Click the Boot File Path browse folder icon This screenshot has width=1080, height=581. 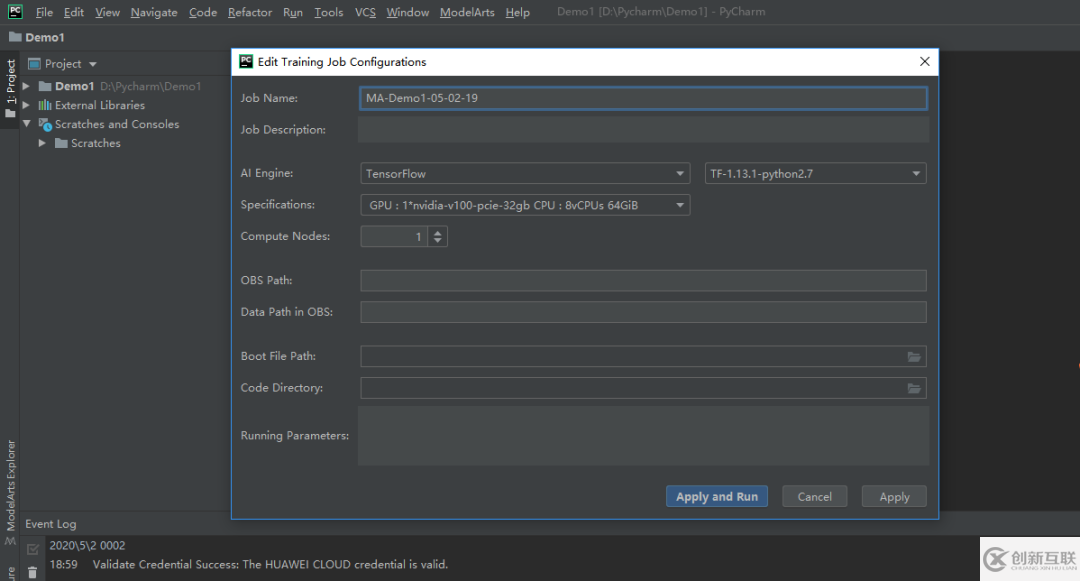(x=913, y=357)
